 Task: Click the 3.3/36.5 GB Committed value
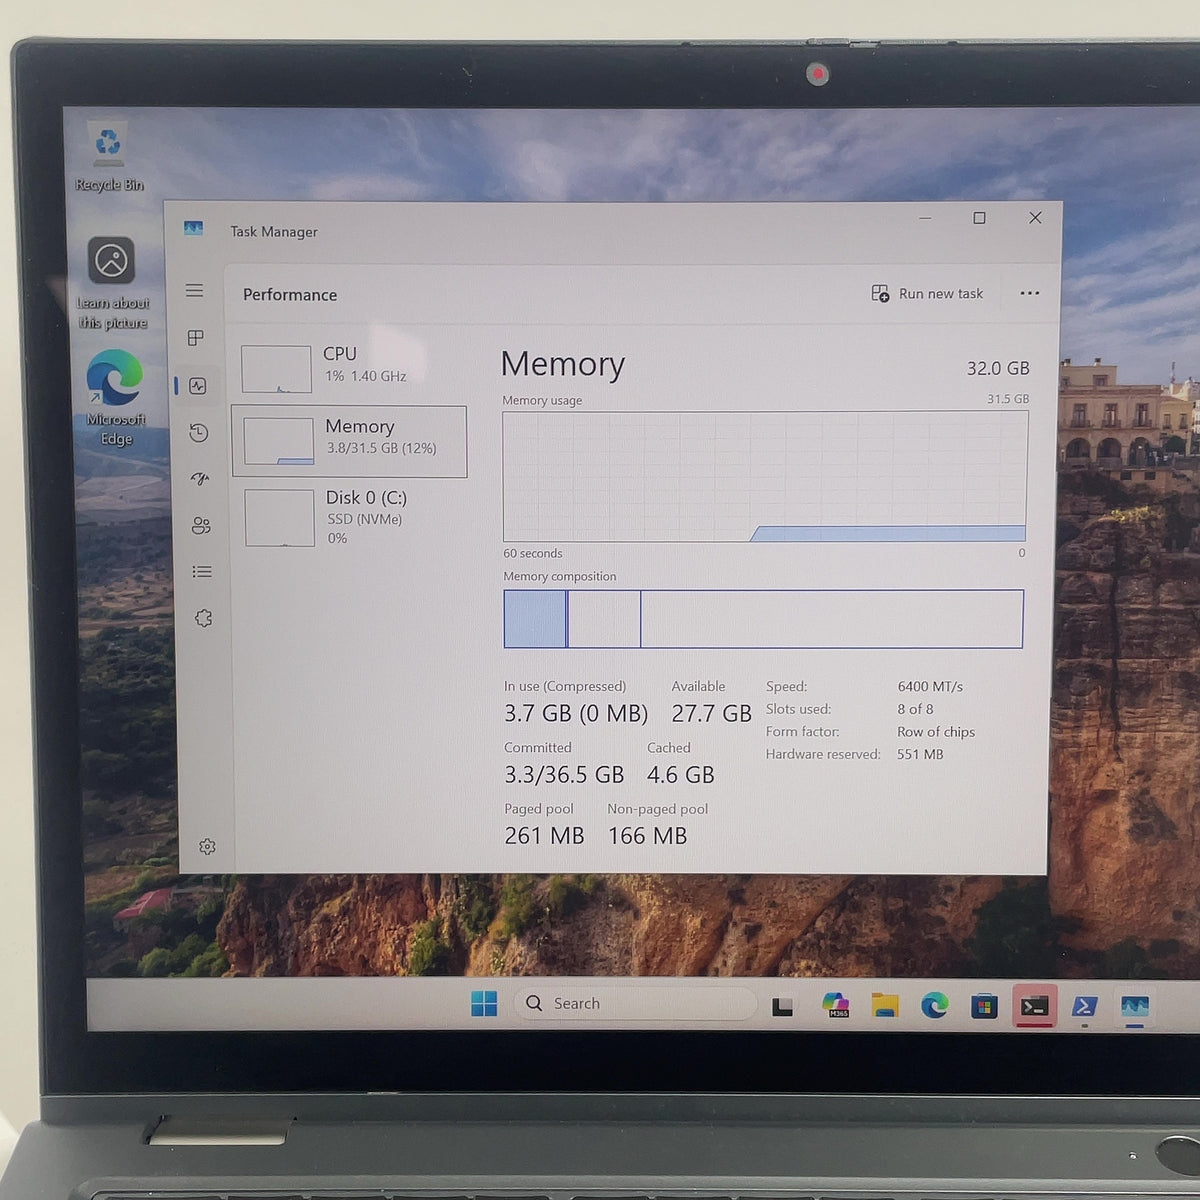click(x=564, y=775)
